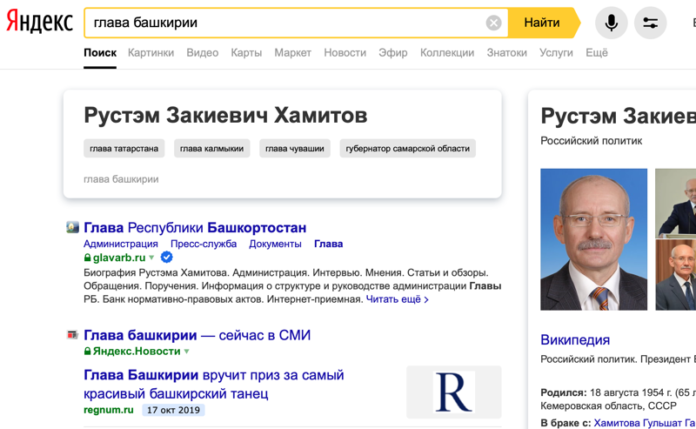Open the Википедия link in side panel

(575, 340)
